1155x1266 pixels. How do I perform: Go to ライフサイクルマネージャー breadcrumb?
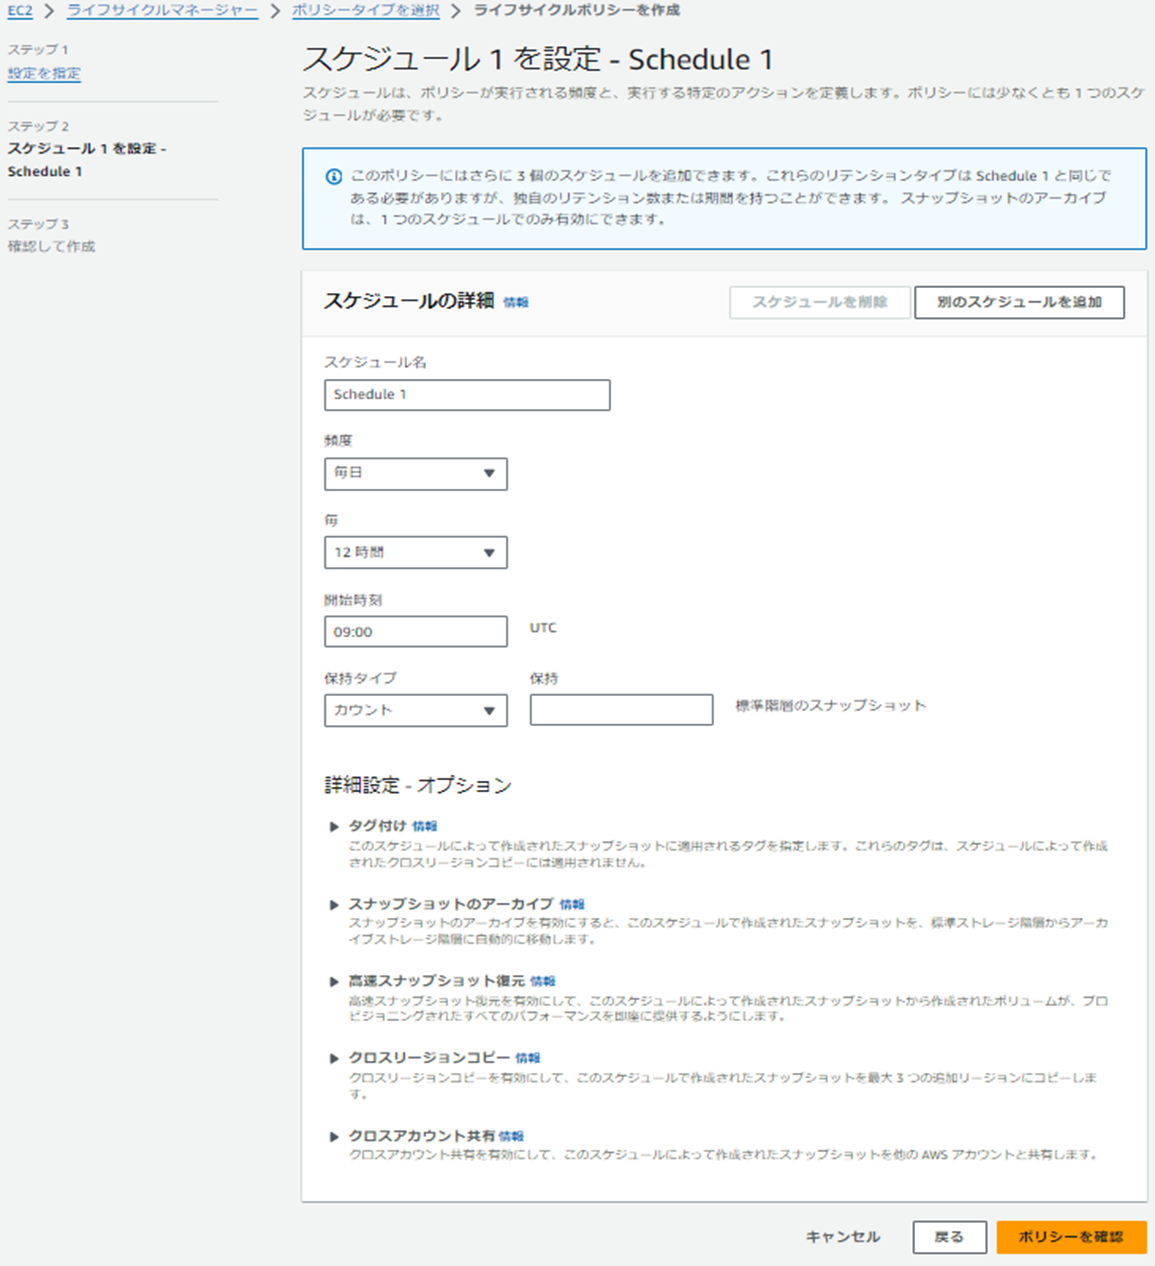click(162, 11)
